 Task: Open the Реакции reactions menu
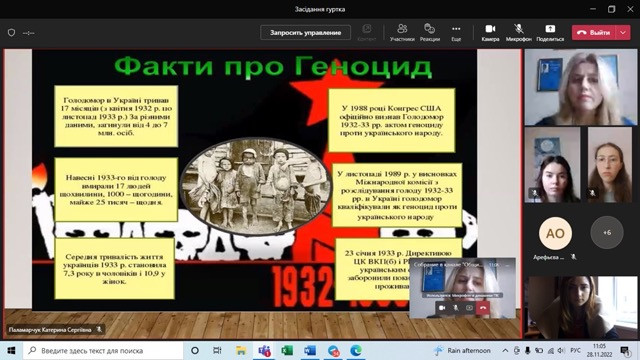[x=429, y=33]
